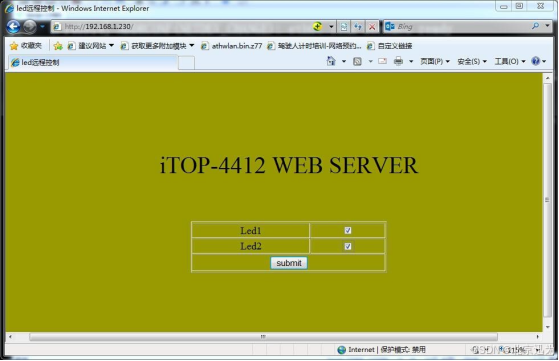
Task: Click the page document icon next to address dropdown
Action: point(344,27)
